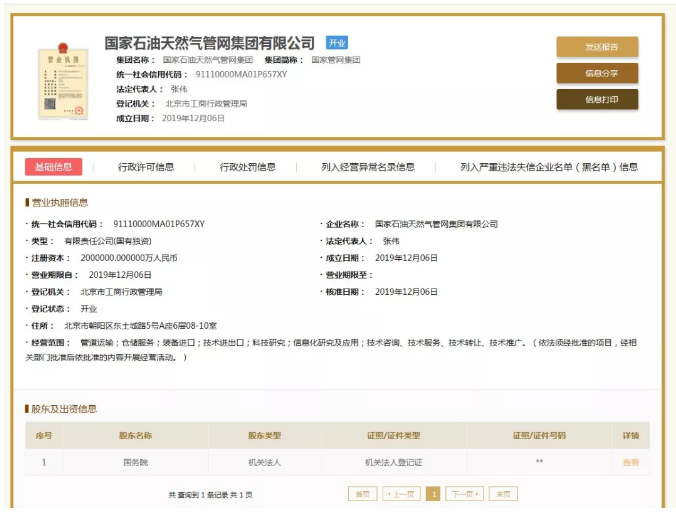Screen dimensions: 676x512
Task: Jump to 末页 in the pagination
Action: [503, 494]
